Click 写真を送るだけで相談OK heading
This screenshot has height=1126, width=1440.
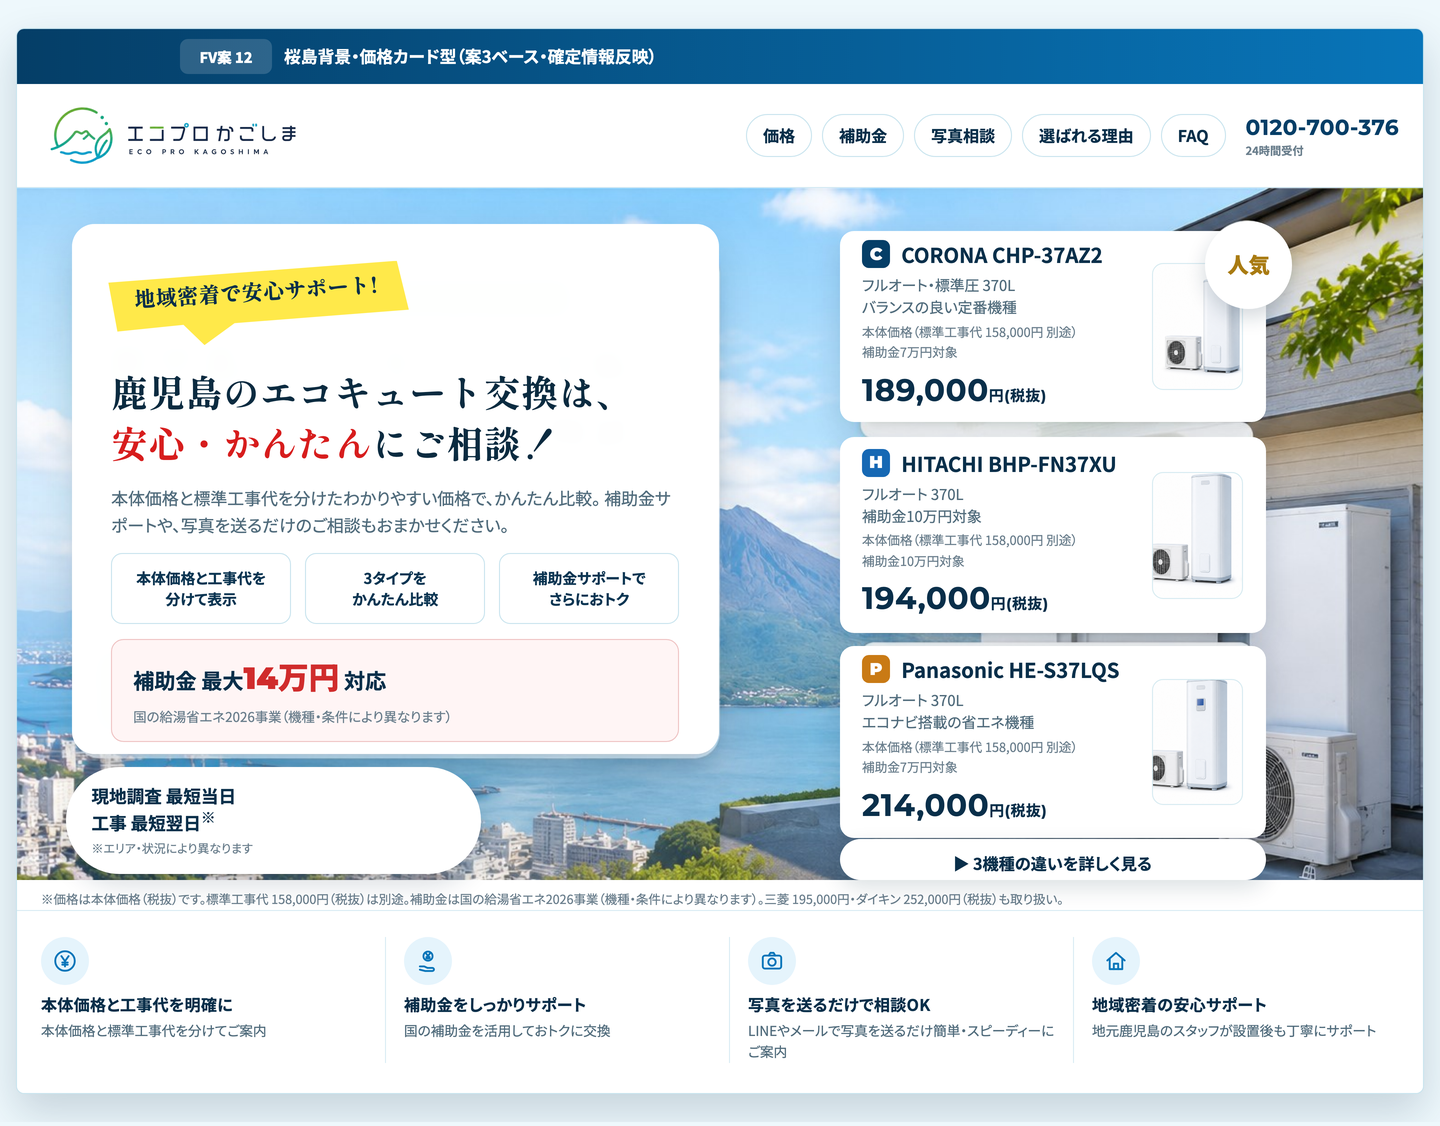point(839,1005)
